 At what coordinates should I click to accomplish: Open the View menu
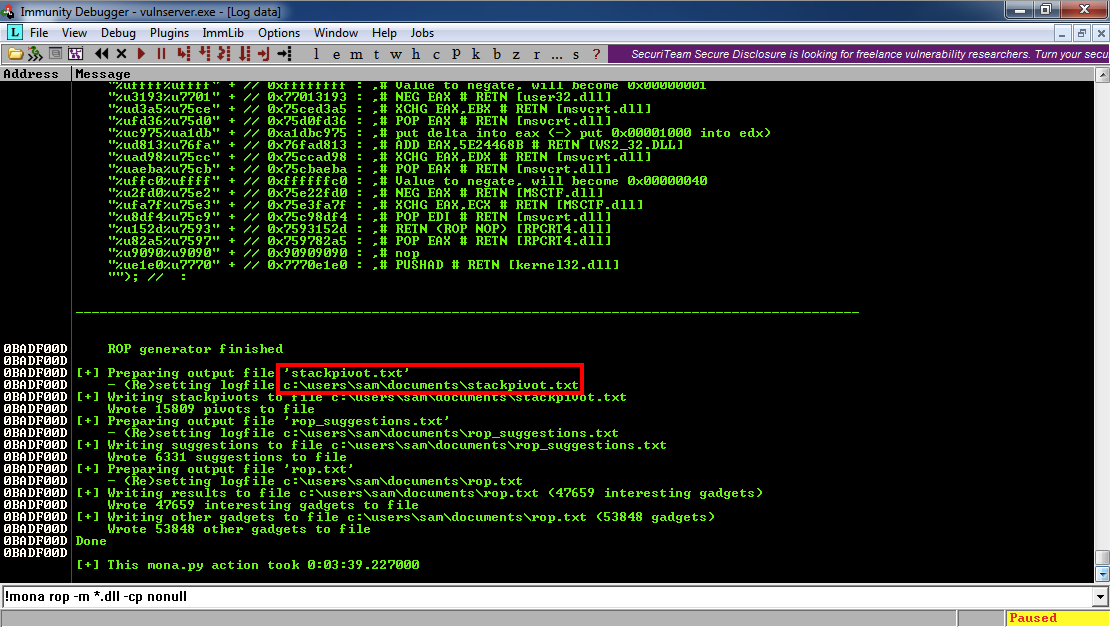click(x=74, y=33)
